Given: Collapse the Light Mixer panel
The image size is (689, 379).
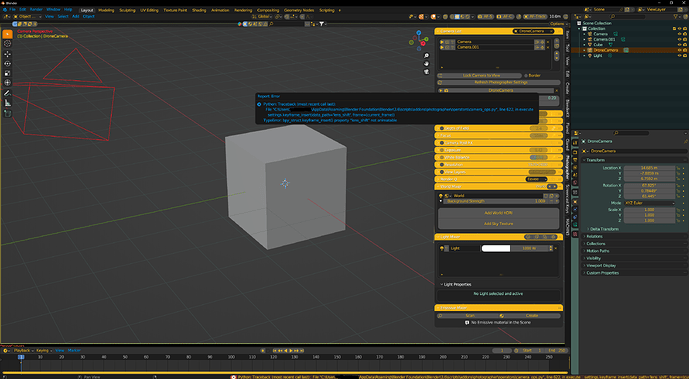Looking at the screenshot, I should click(x=498, y=237).
